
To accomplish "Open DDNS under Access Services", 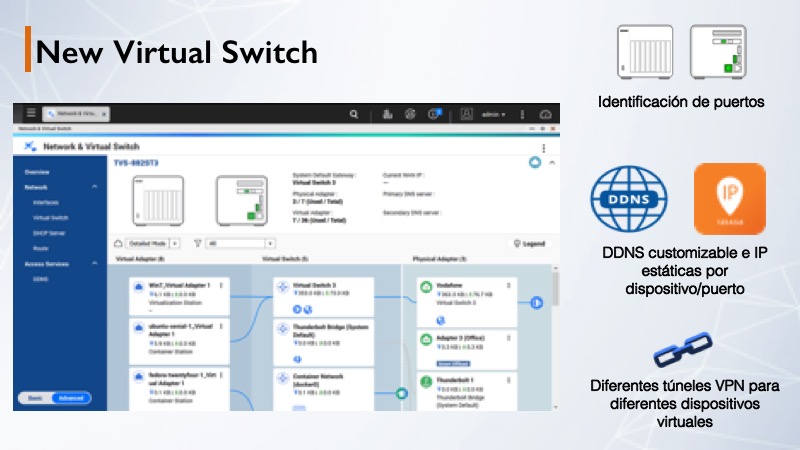I will 41,279.
